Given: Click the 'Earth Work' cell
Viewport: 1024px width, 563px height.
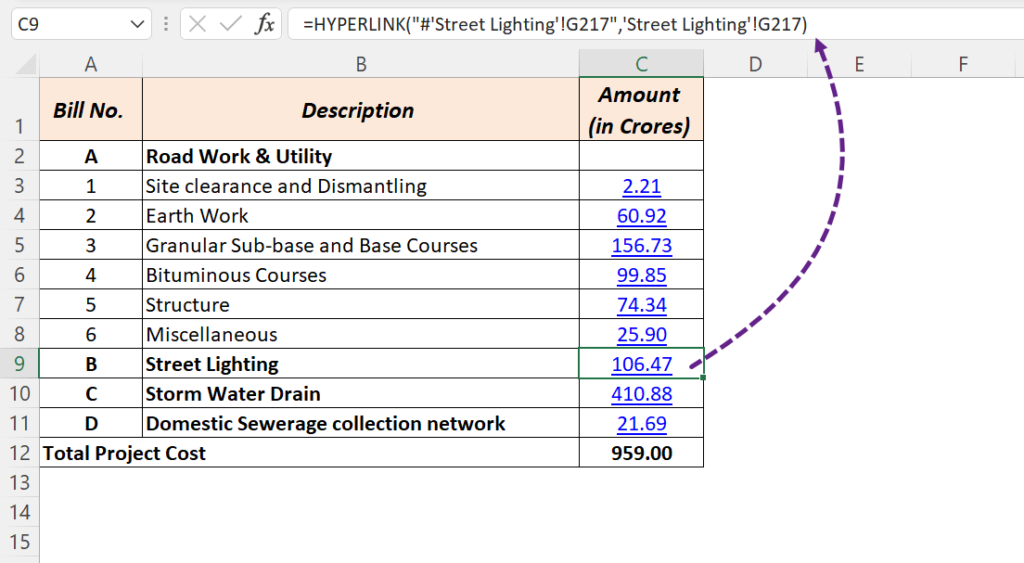Looking at the screenshot, I should point(360,216).
